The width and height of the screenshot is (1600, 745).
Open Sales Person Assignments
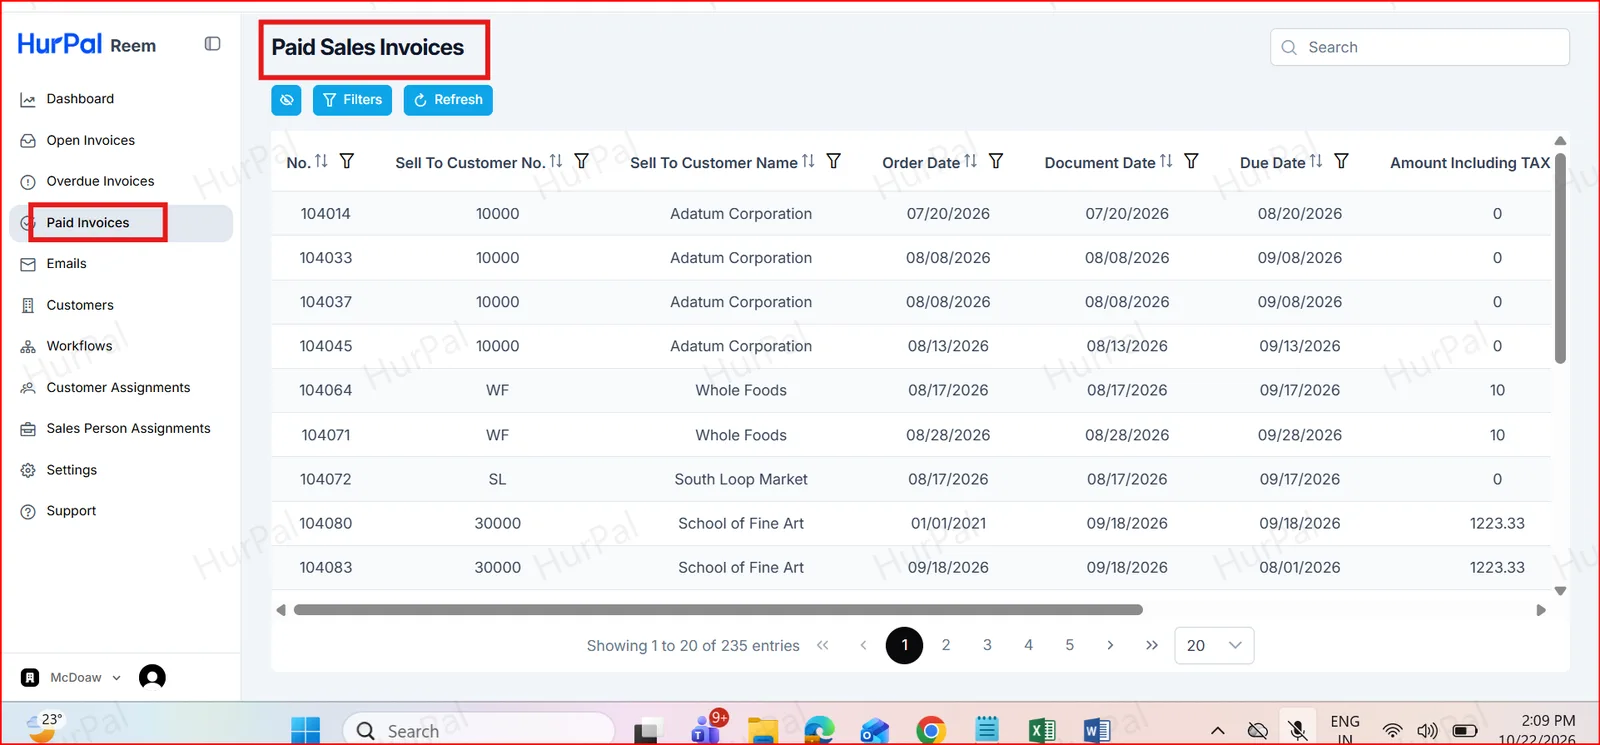(128, 428)
